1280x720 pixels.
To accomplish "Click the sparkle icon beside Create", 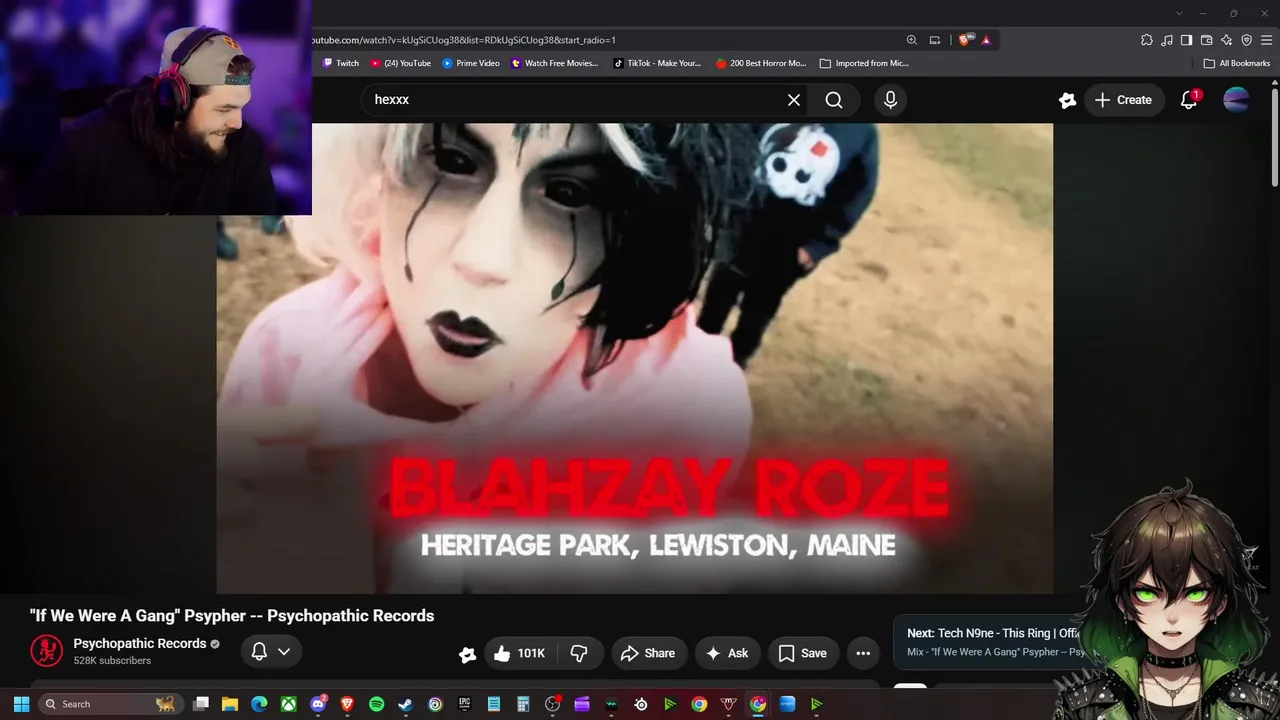I will [1067, 100].
